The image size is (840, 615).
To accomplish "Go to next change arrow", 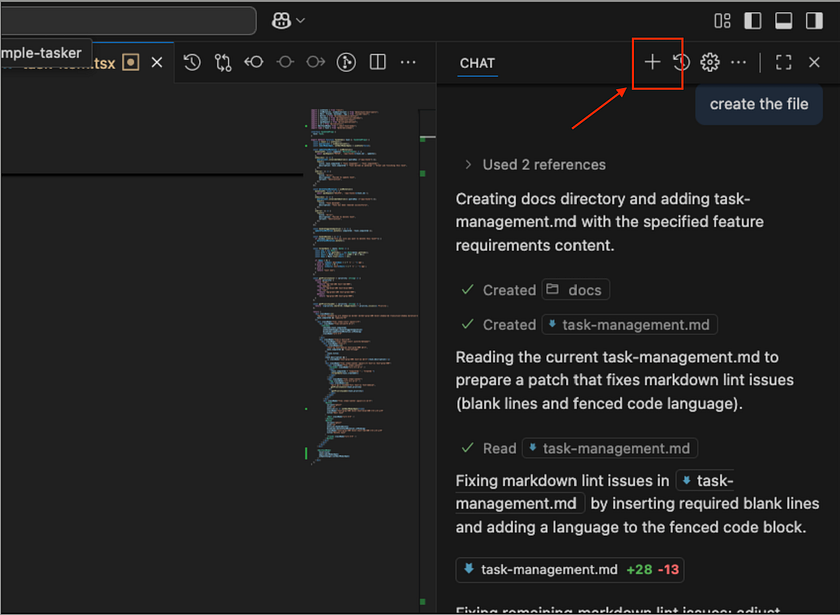I will pos(316,62).
